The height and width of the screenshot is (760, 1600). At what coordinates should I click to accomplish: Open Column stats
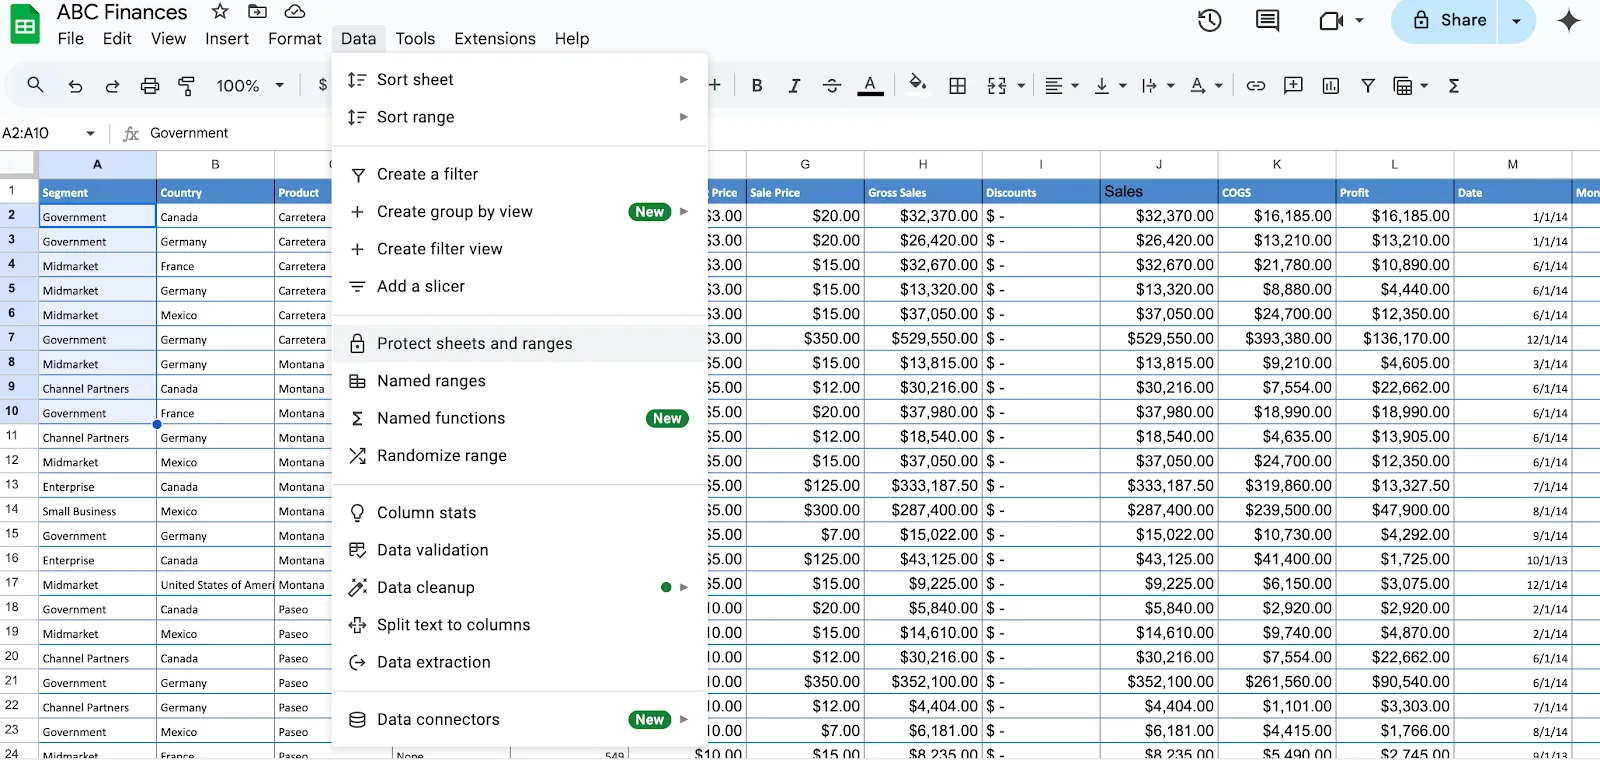[x=519, y=513]
